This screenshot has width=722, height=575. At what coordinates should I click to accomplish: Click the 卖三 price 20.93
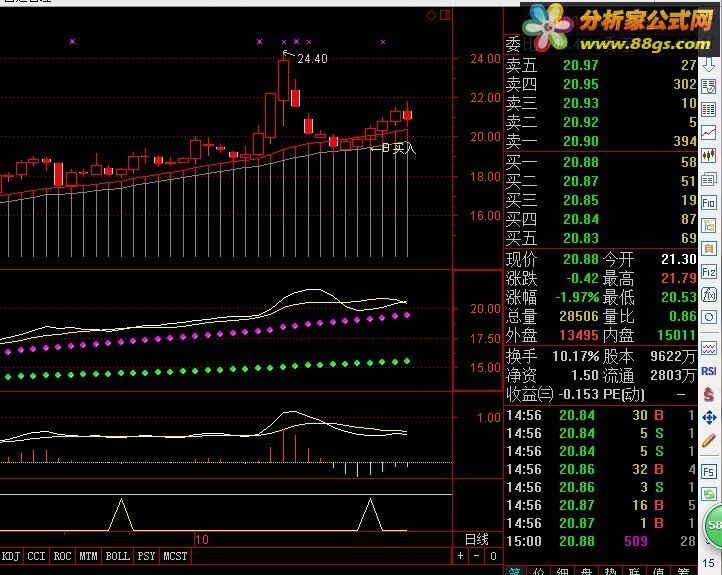pos(581,103)
